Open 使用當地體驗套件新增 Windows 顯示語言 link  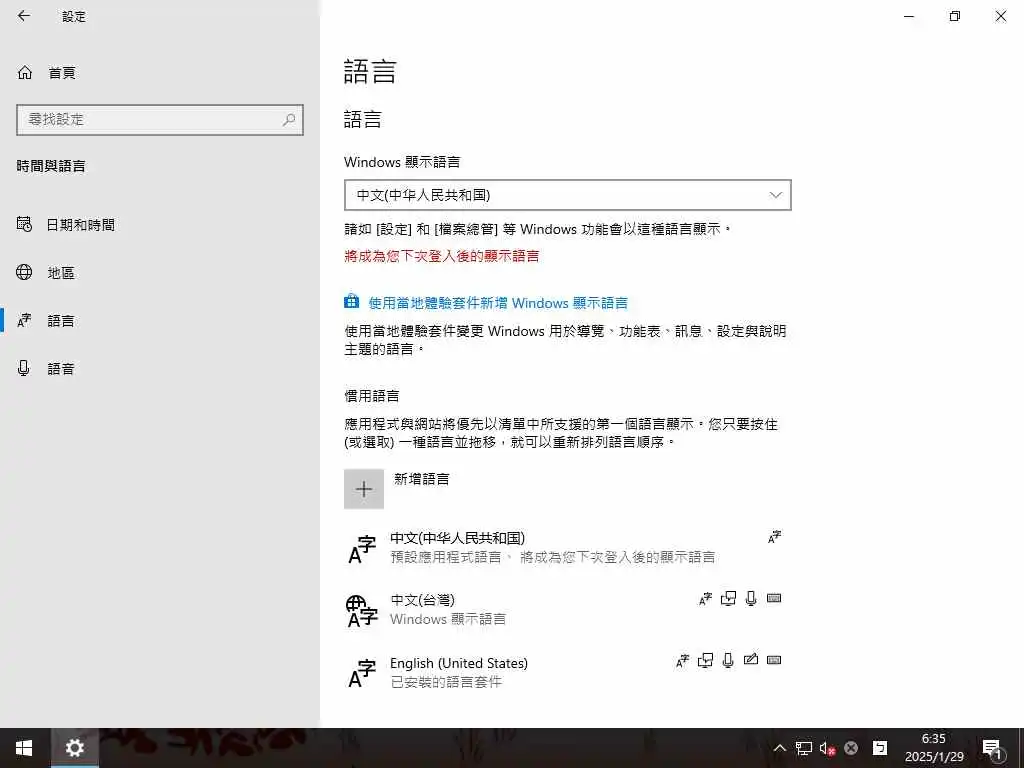498,303
